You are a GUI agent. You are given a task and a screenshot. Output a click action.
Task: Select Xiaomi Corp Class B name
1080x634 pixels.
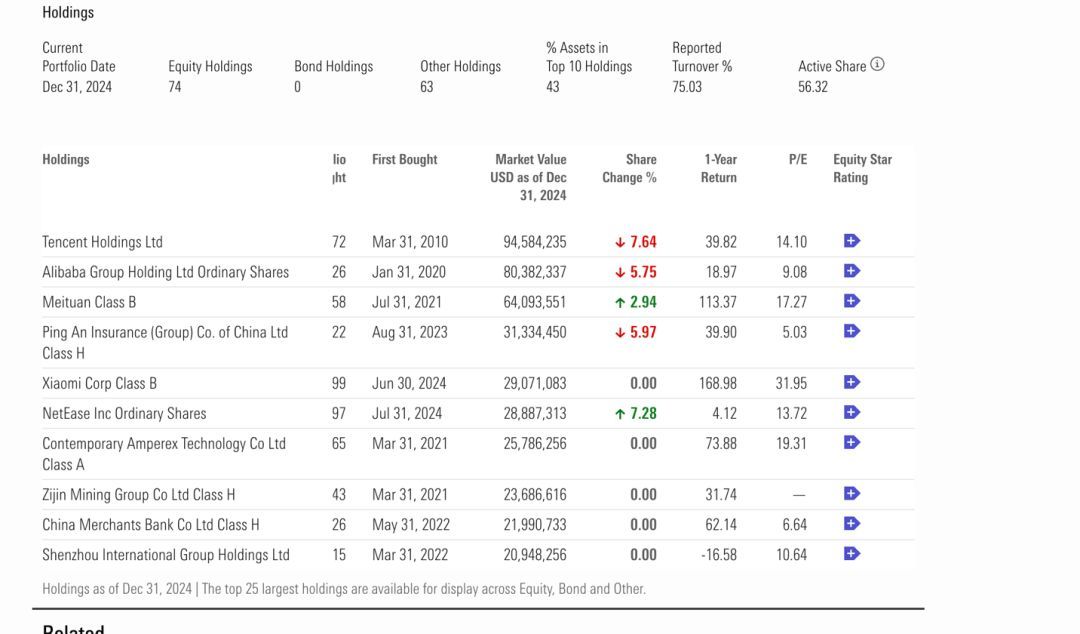(99, 383)
